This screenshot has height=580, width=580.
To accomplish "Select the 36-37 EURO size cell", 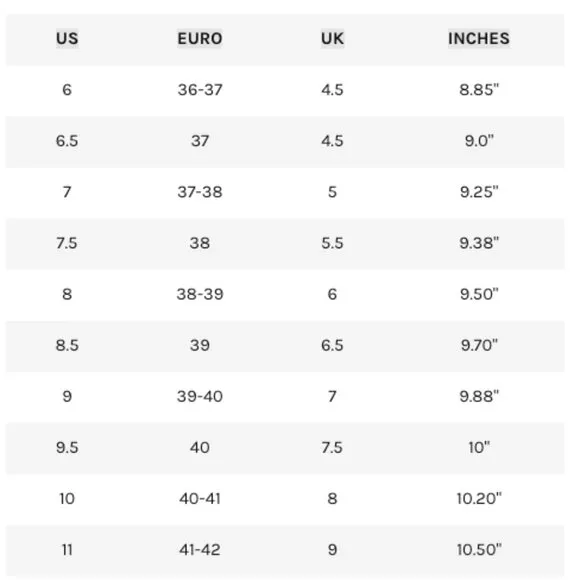I will (200, 90).
